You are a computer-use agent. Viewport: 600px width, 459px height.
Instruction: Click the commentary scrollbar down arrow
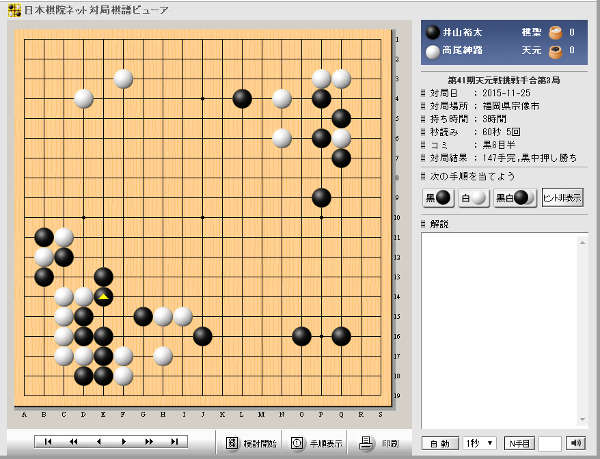point(582,420)
